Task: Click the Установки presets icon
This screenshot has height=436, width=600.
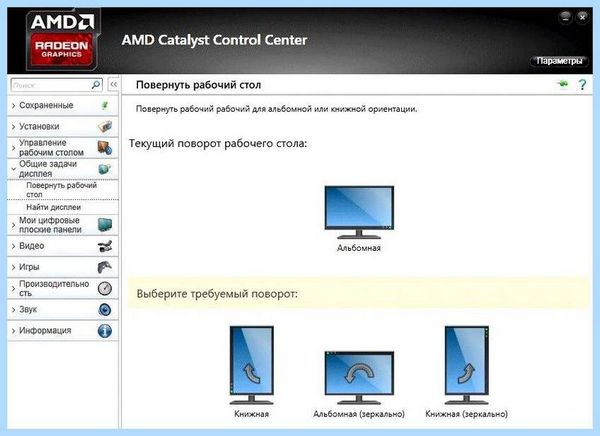Action: click(x=105, y=126)
